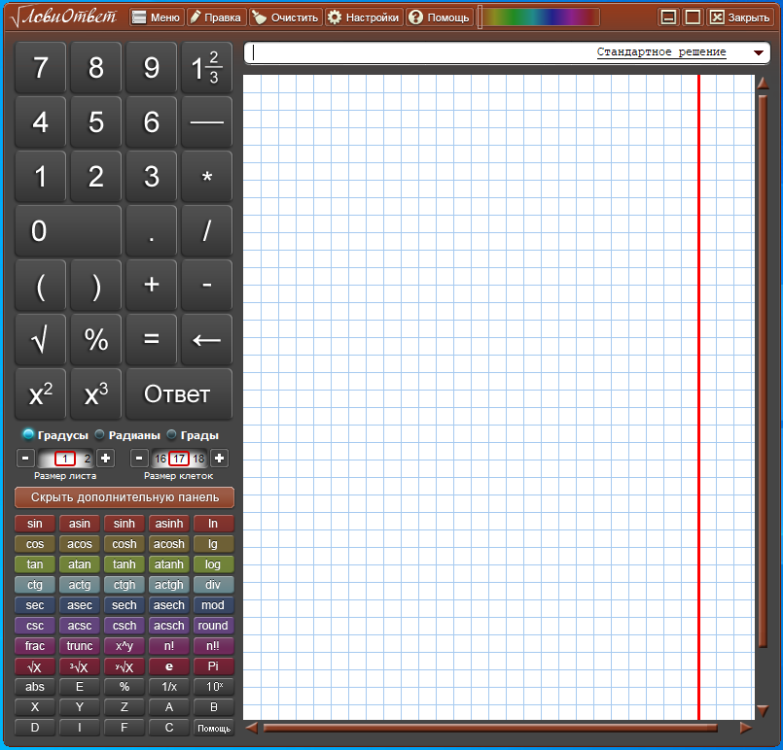Screen dimensions: 783x750
Task: Pick a color from rainbow bar
Action: (x=540, y=17)
